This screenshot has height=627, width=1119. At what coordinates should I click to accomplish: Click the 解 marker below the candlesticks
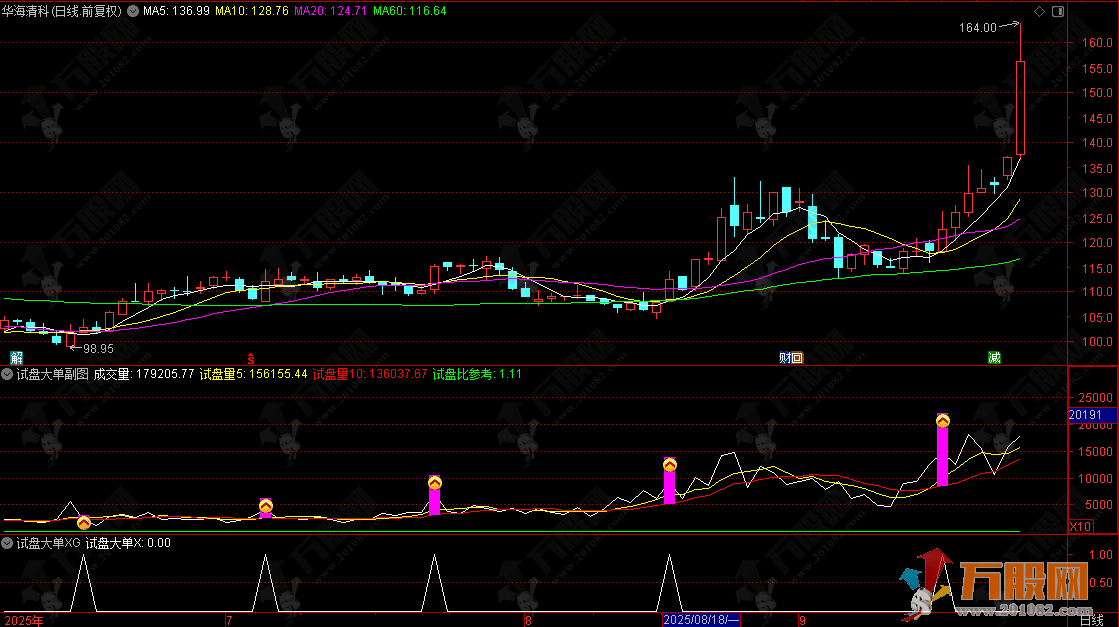point(16,357)
